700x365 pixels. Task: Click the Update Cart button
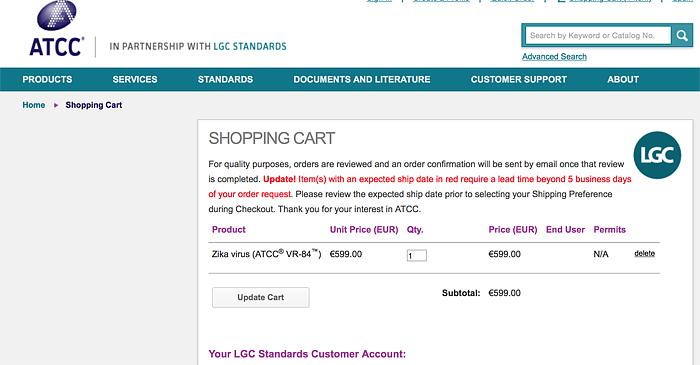coord(261,297)
